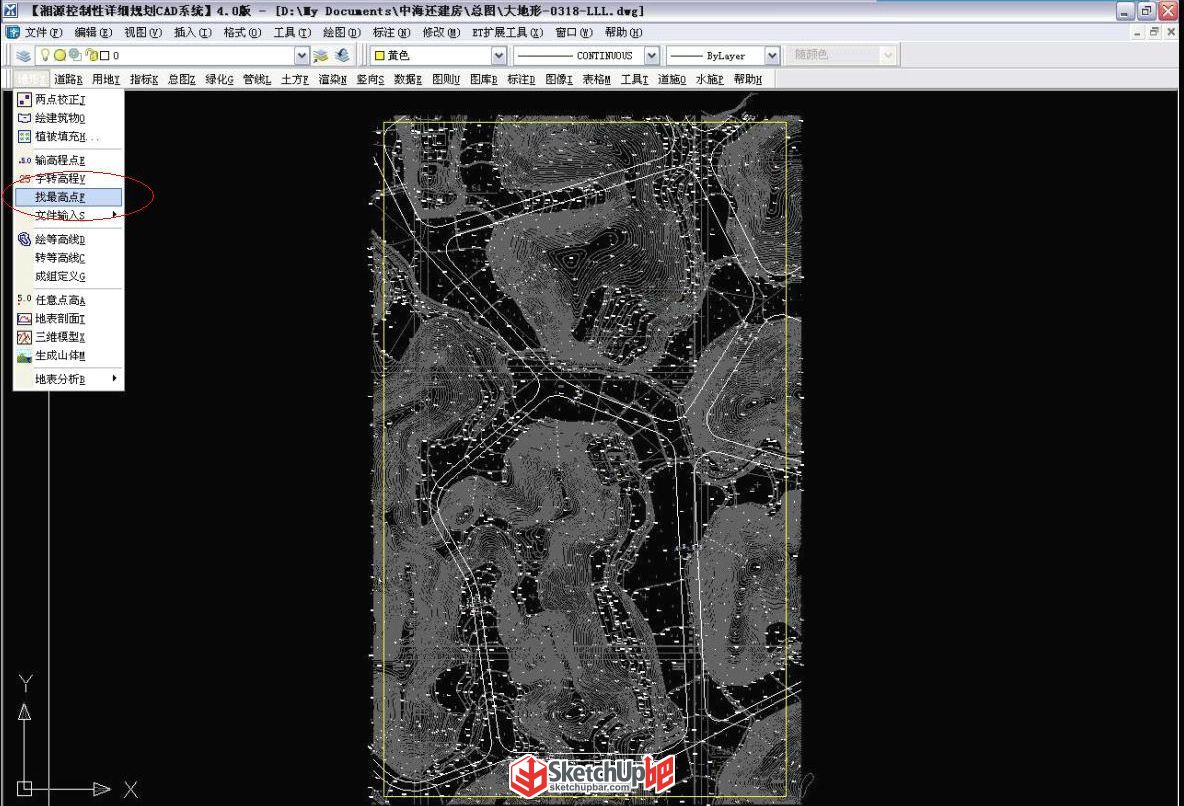The width and height of the screenshot is (1184, 806).
Task: Click the layer previous icon
Action: 343,55
